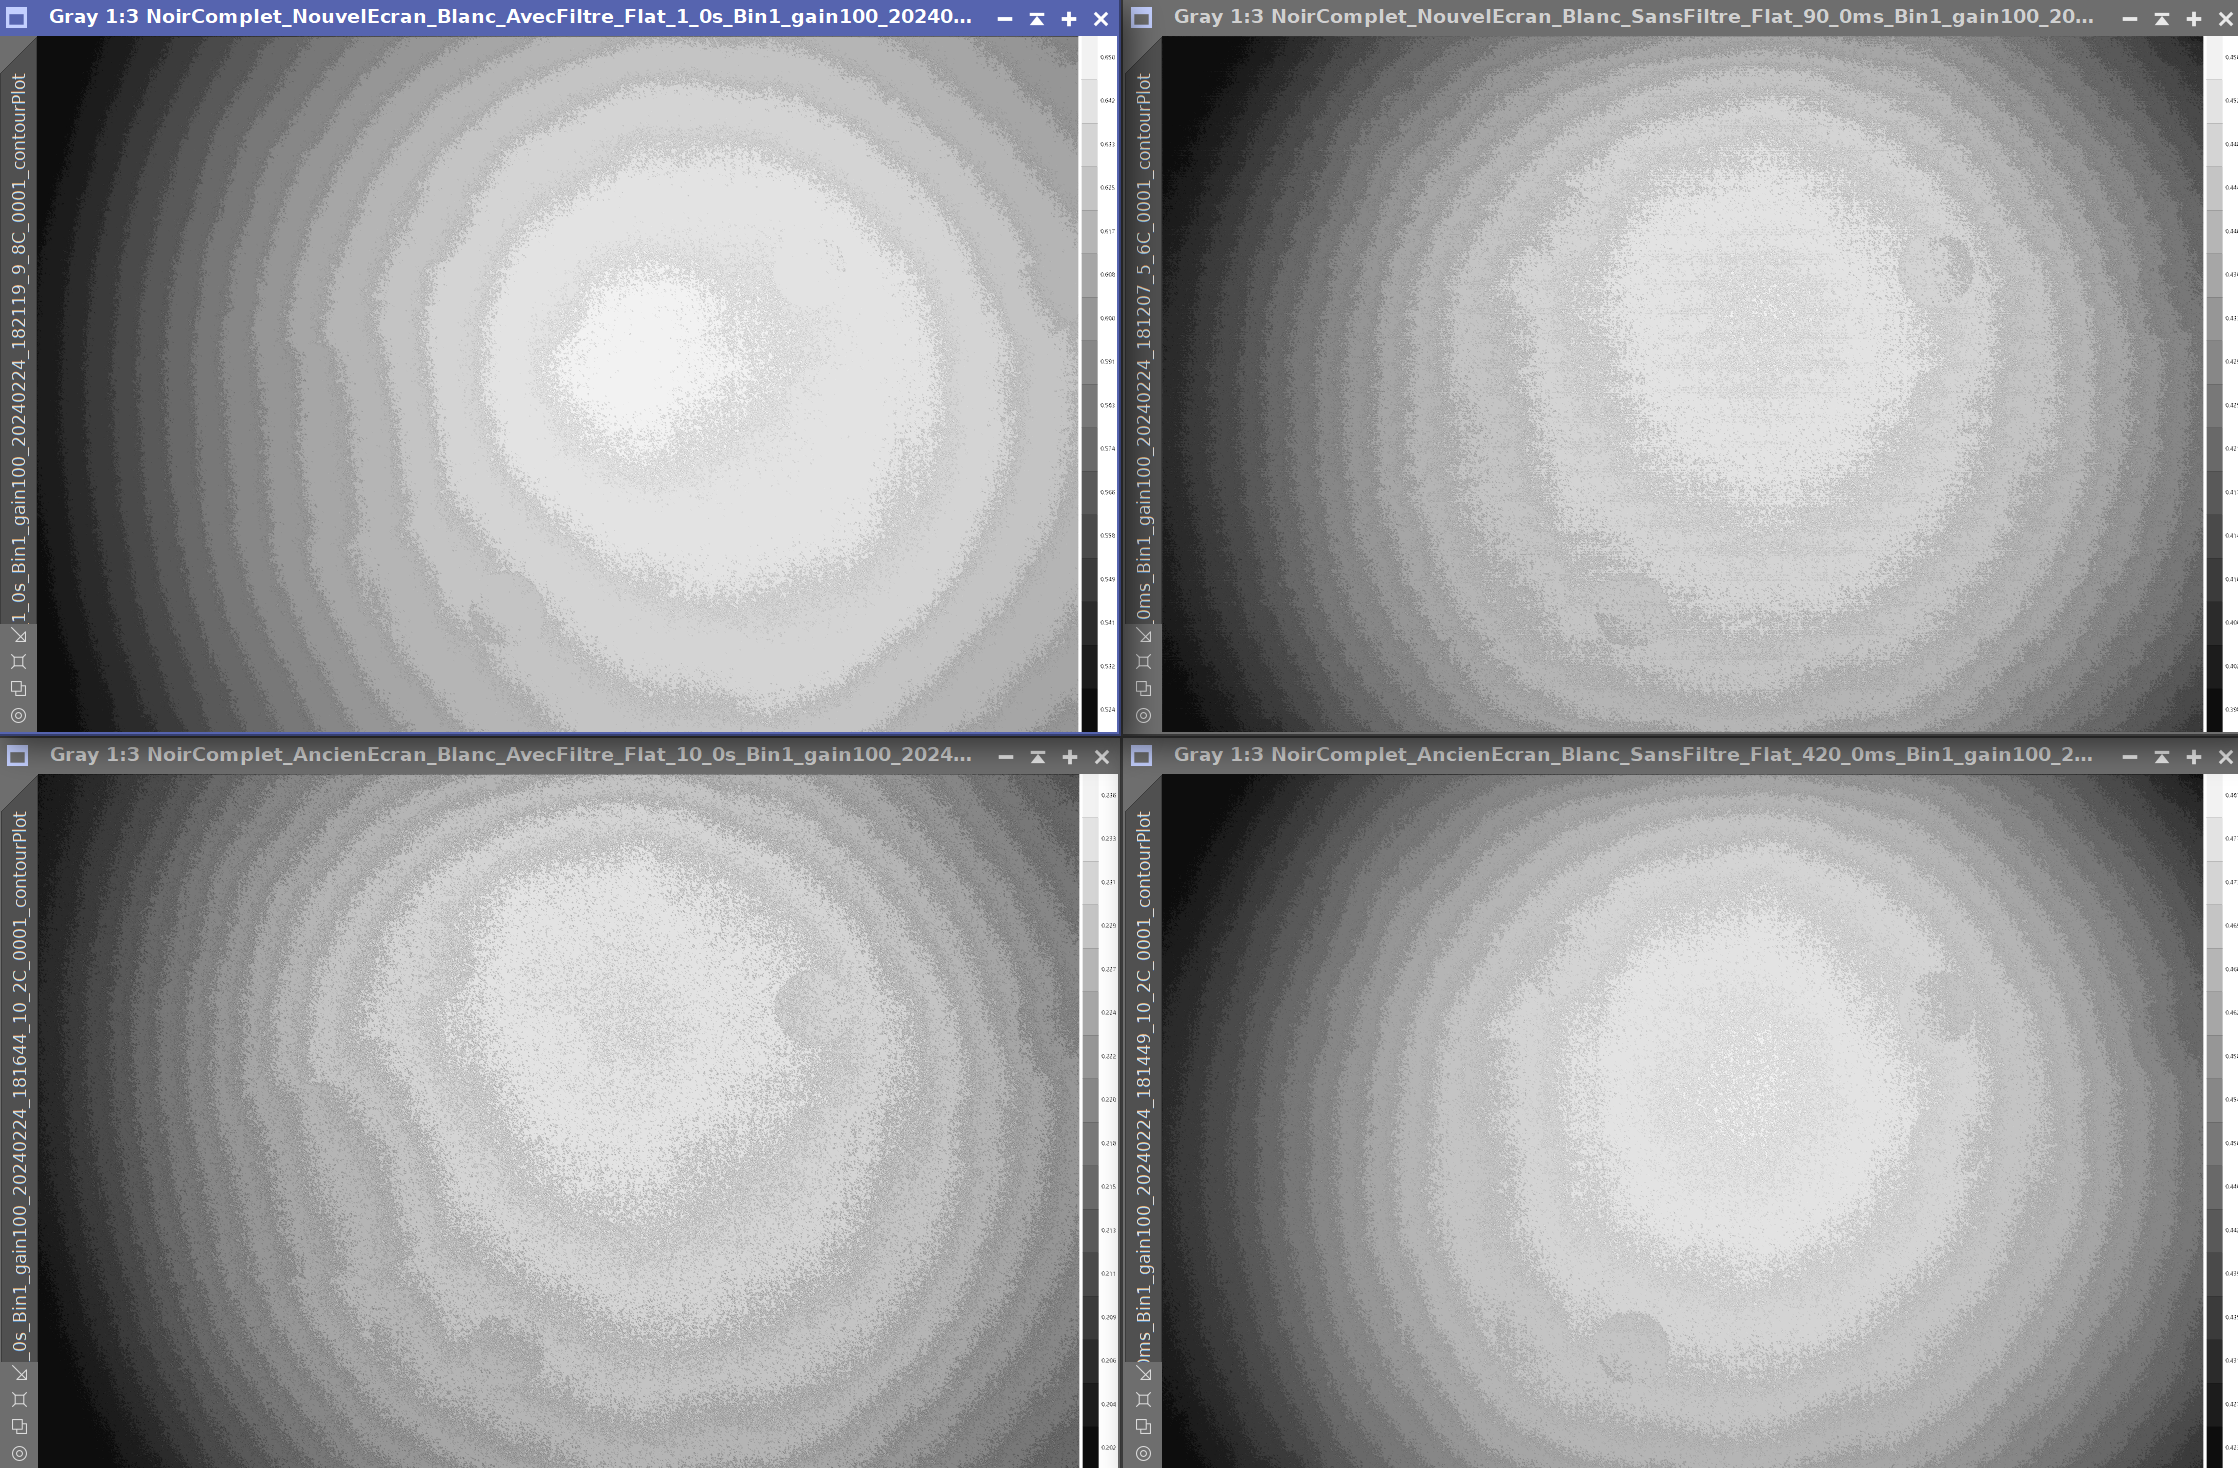The width and height of the screenshot is (2238, 1468).
Task: Click the fit-view arrow icon in Flat_10_0s window
Action: (x=19, y=1373)
